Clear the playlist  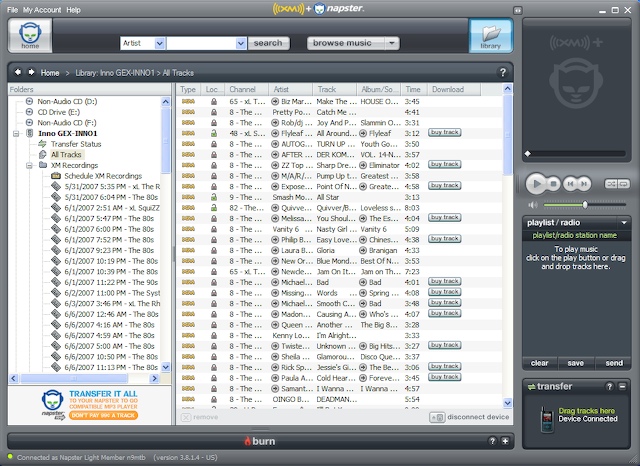[x=540, y=363]
